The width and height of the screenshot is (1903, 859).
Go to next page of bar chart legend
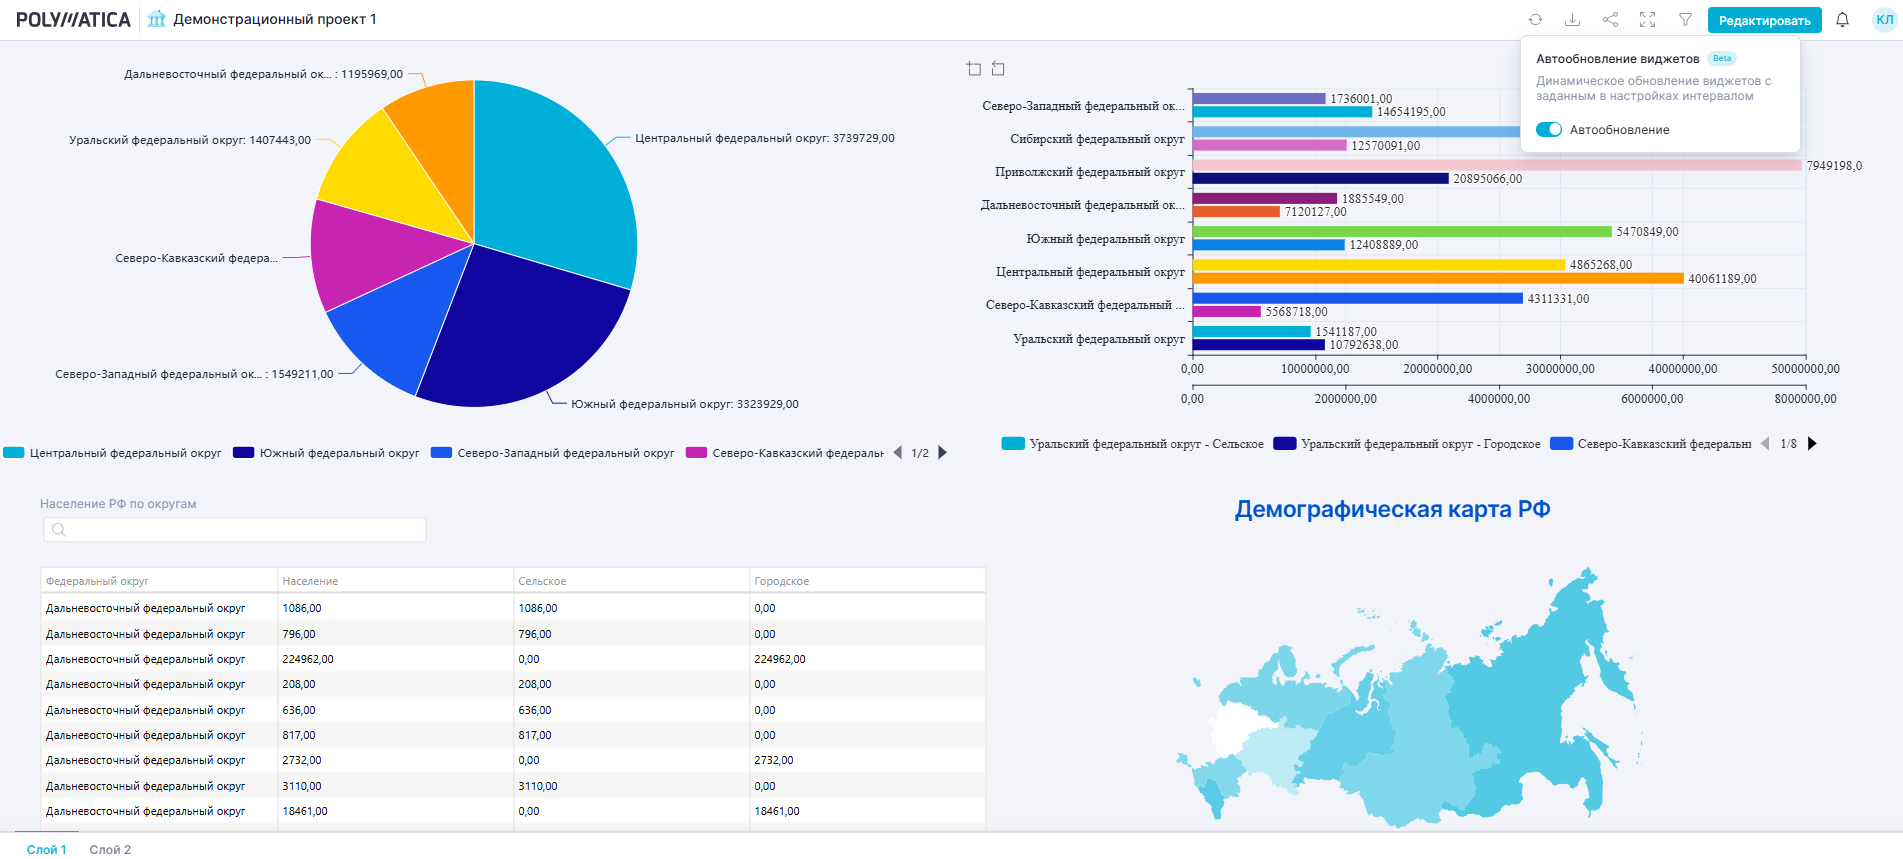pos(1812,444)
